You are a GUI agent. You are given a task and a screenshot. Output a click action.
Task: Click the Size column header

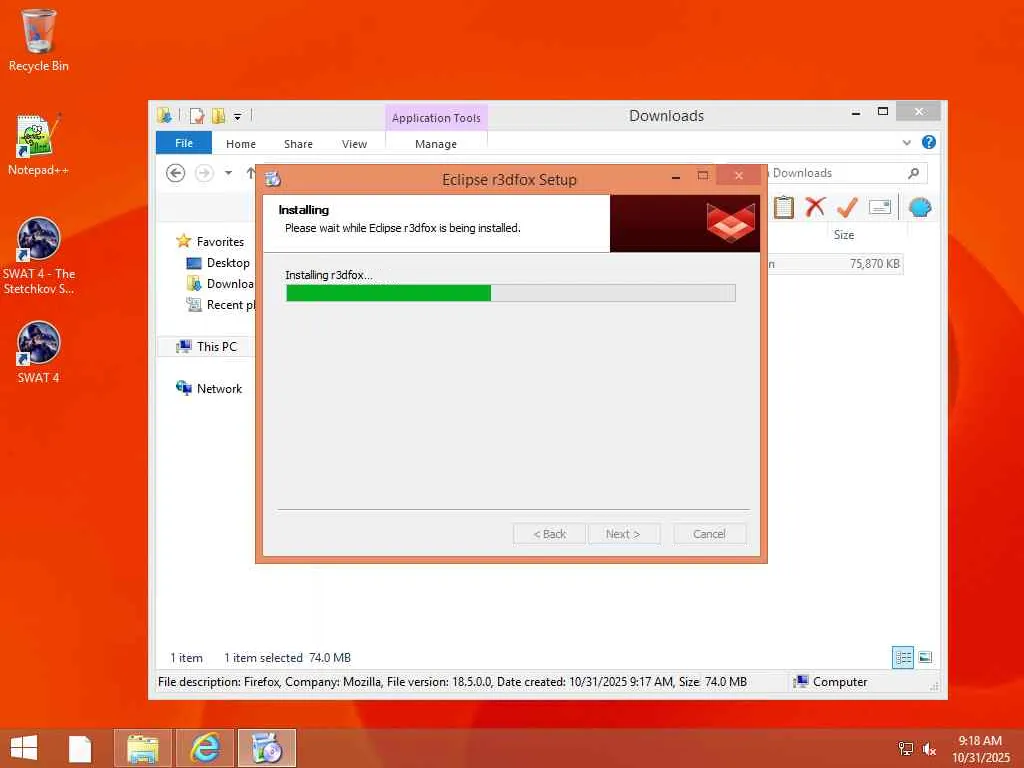[843, 234]
